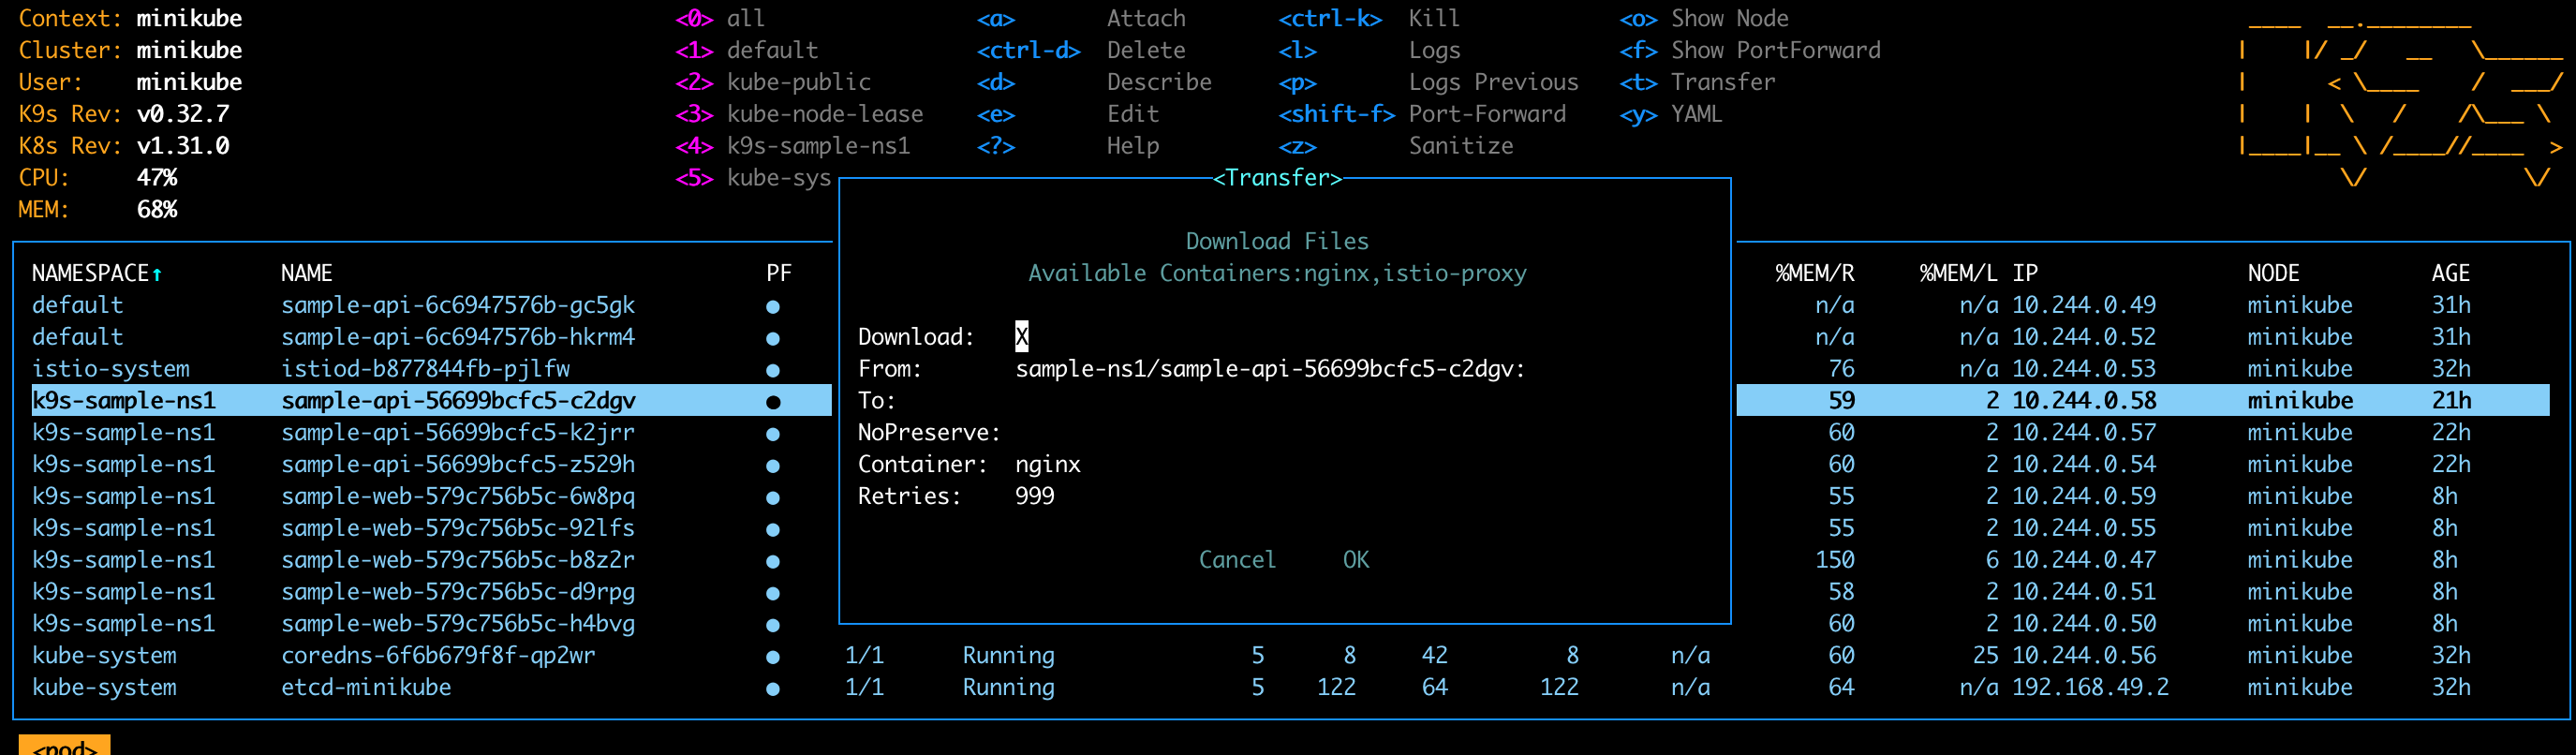
Task: Click the port-forward dot for sample-web-579c756b5c-6w8pq
Action: pyautogui.click(x=772, y=497)
